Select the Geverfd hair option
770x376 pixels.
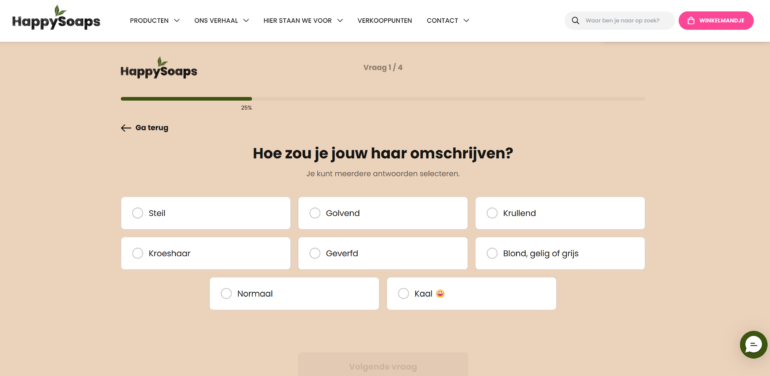pos(383,253)
